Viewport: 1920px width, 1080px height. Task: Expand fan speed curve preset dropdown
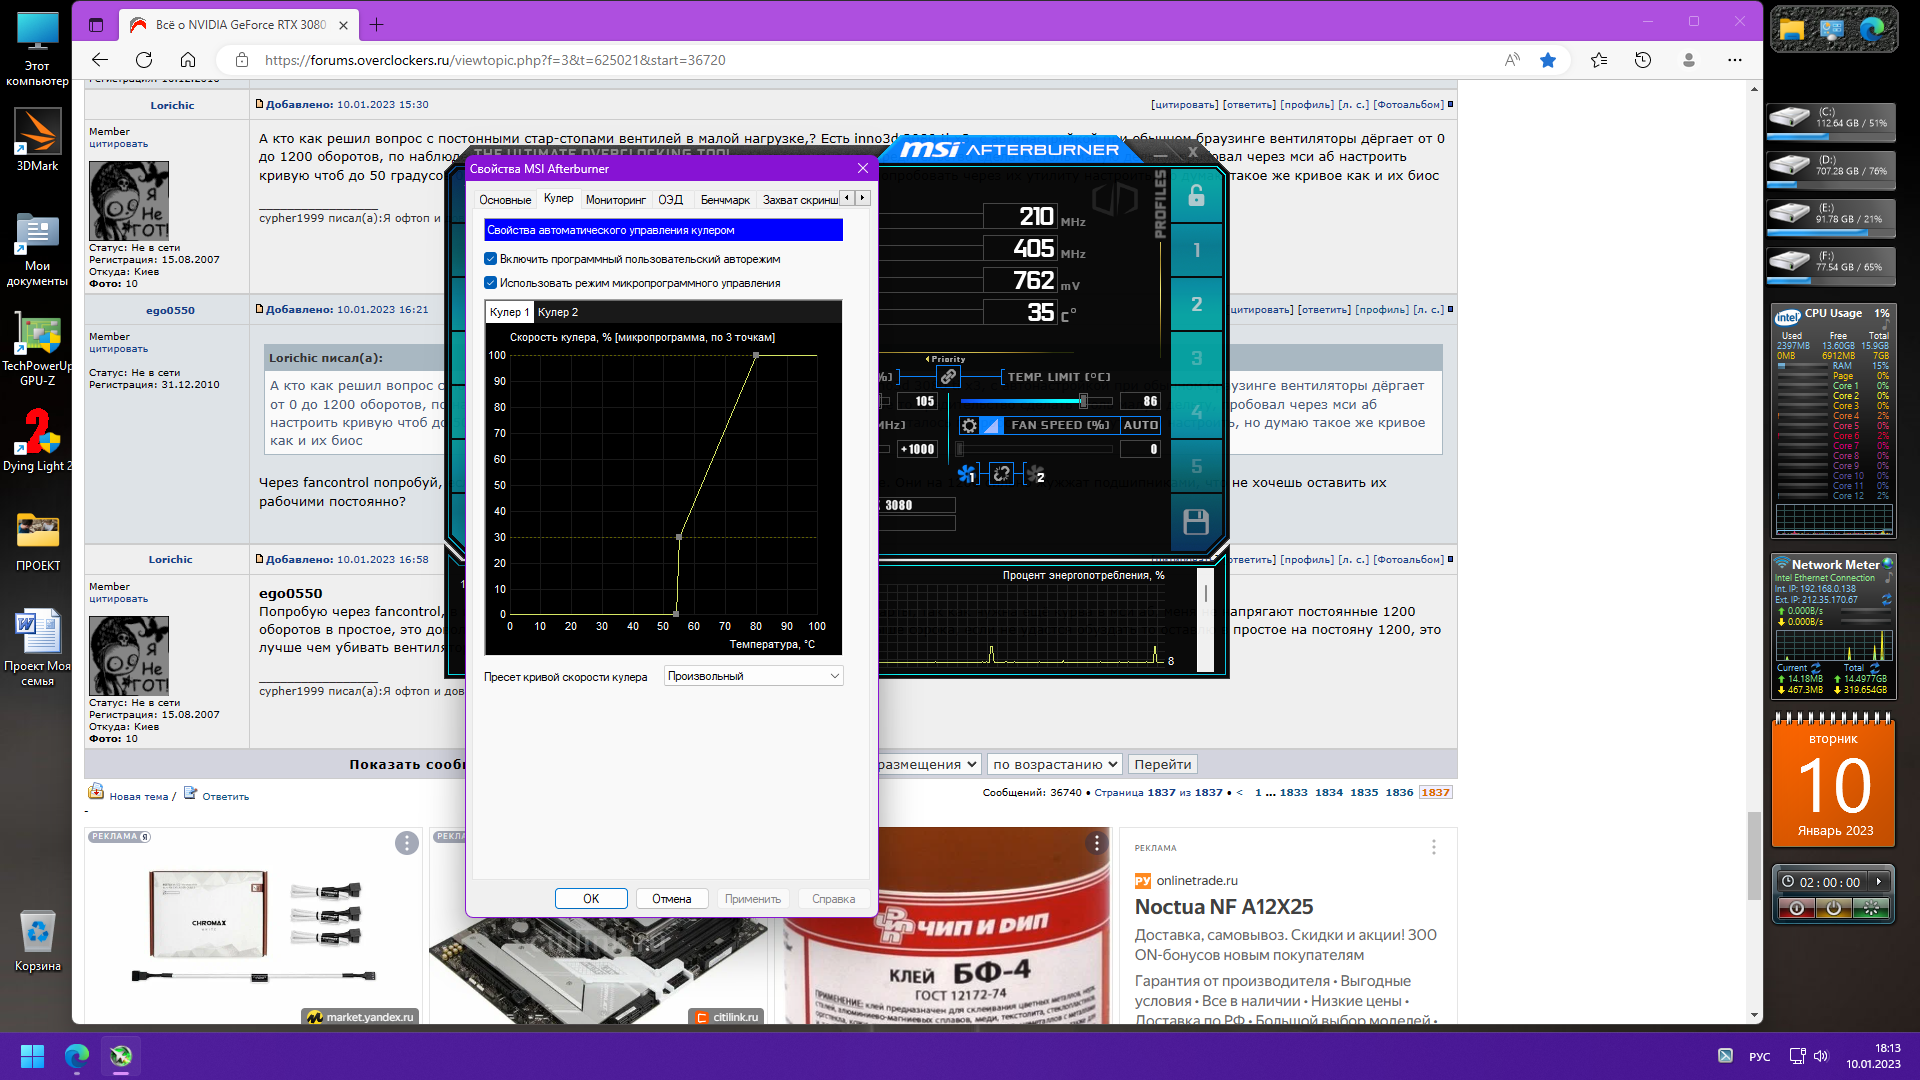(754, 676)
